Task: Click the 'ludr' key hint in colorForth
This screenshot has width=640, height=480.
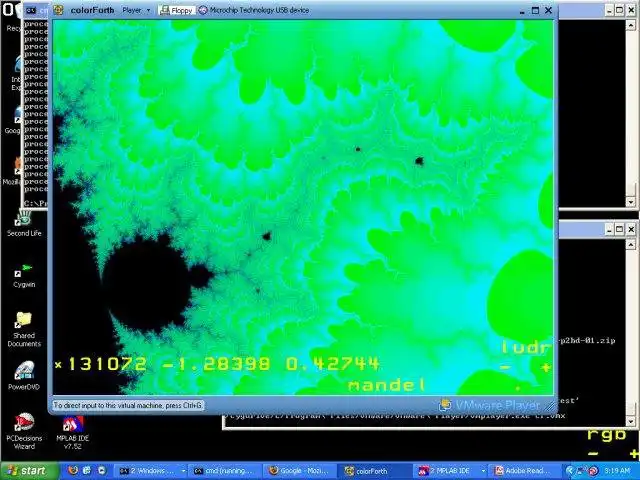Action: (526, 347)
